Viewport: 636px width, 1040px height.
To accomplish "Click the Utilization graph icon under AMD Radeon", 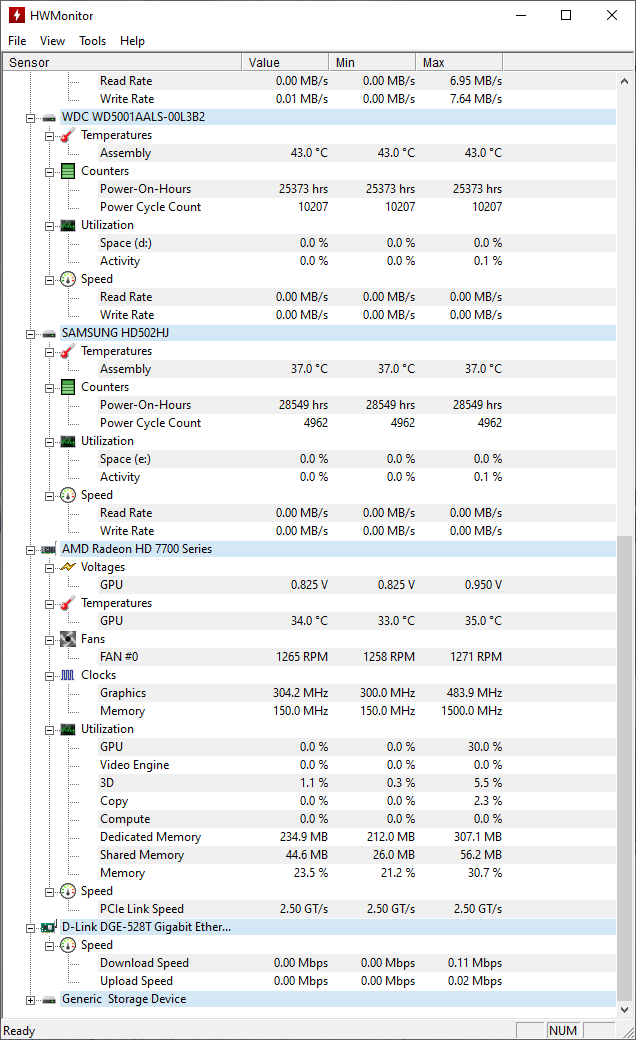I will click(x=67, y=729).
